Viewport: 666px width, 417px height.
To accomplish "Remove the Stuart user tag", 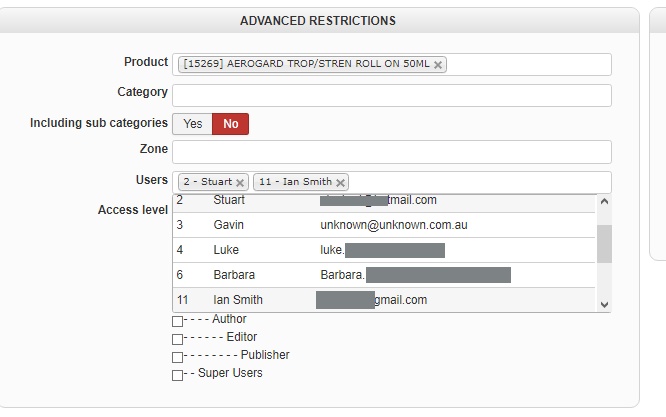I will (x=240, y=183).
